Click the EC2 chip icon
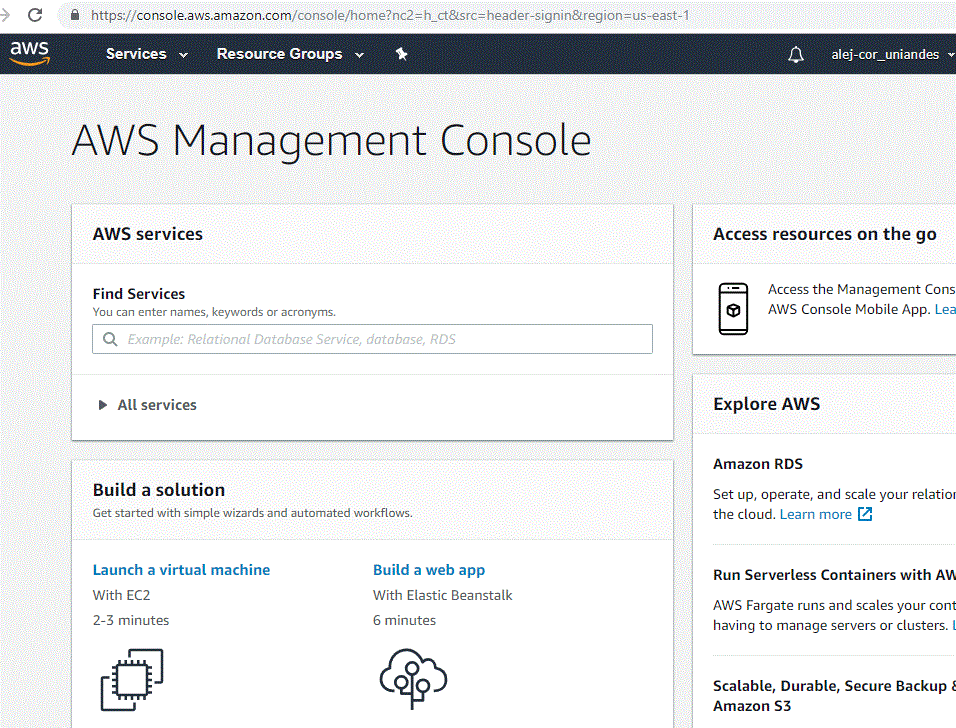 [132, 679]
